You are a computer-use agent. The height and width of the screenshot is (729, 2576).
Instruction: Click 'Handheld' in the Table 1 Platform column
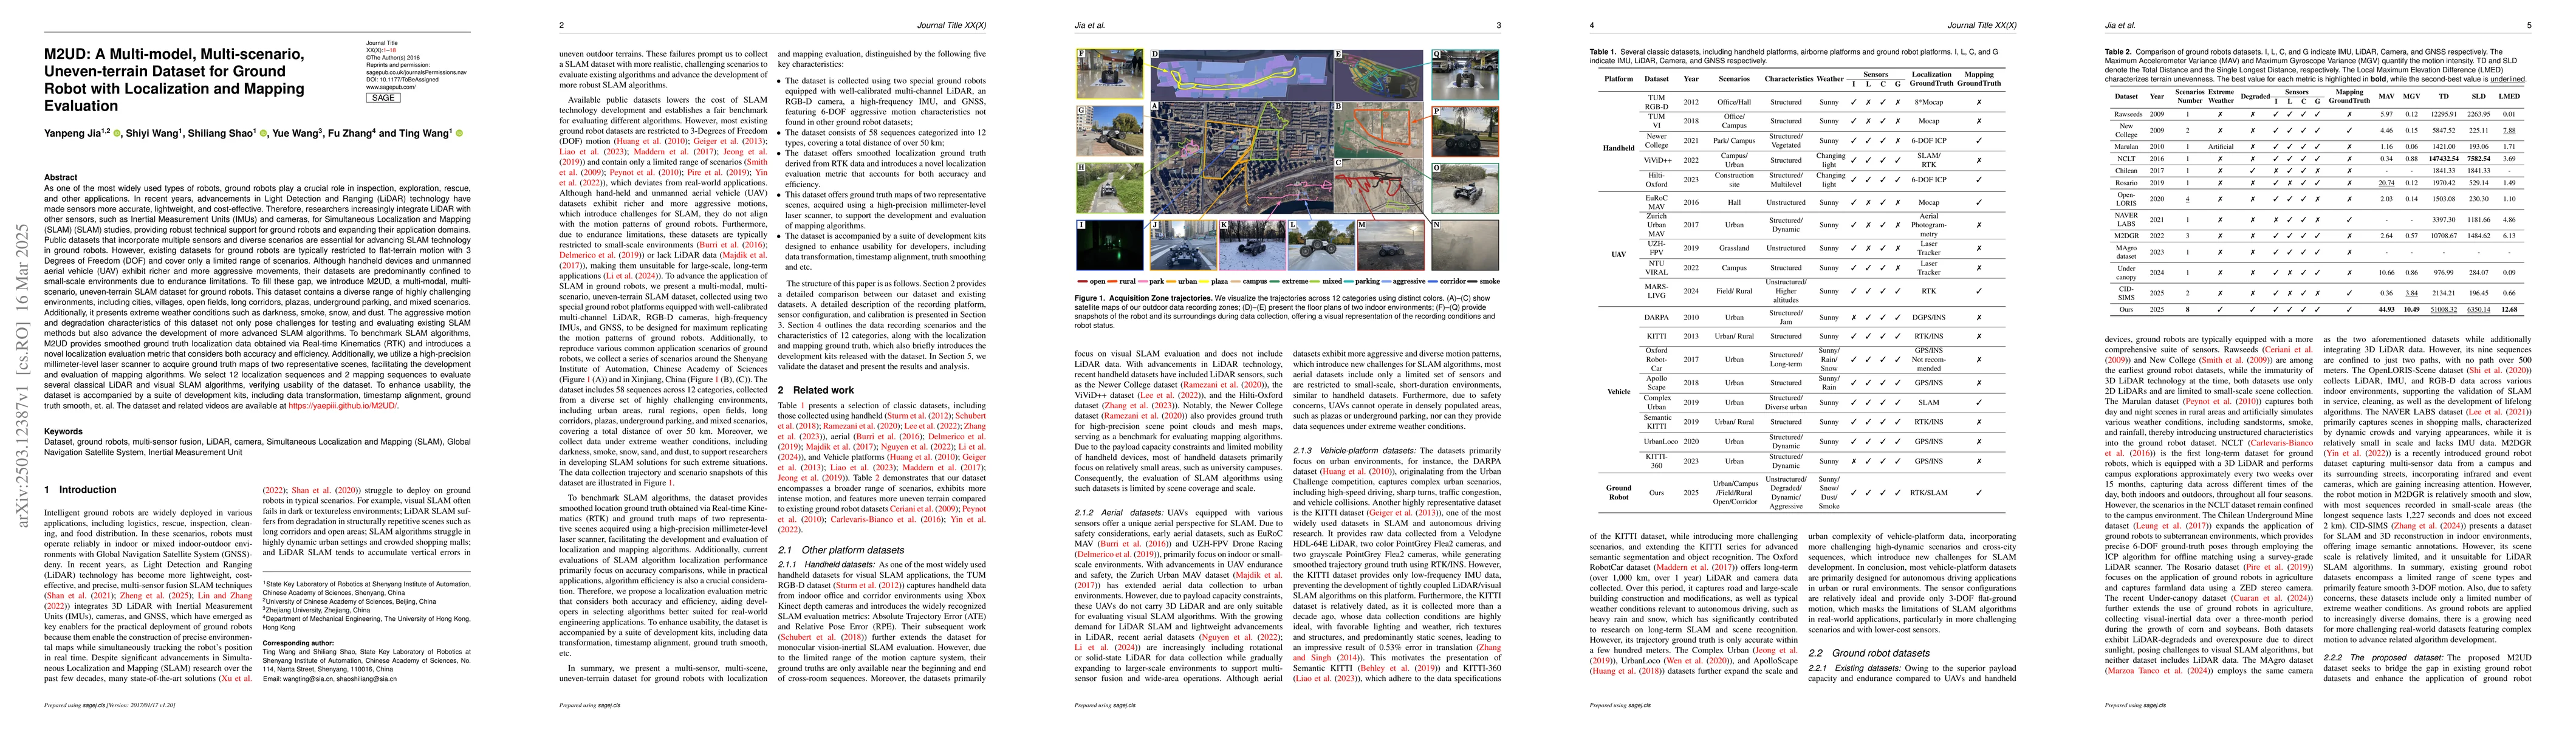click(x=1619, y=148)
